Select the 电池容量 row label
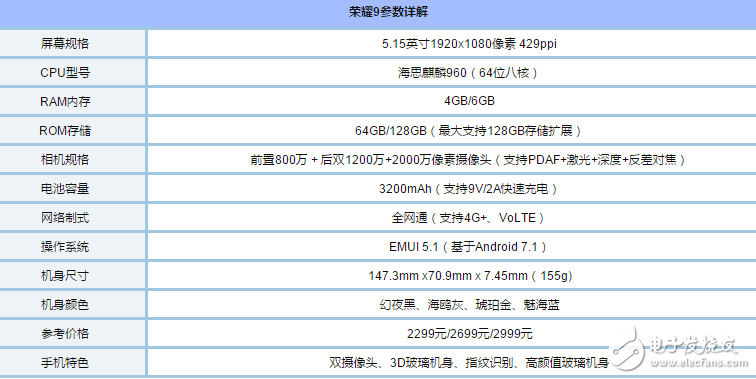This screenshot has width=756, height=379. [65, 188]
